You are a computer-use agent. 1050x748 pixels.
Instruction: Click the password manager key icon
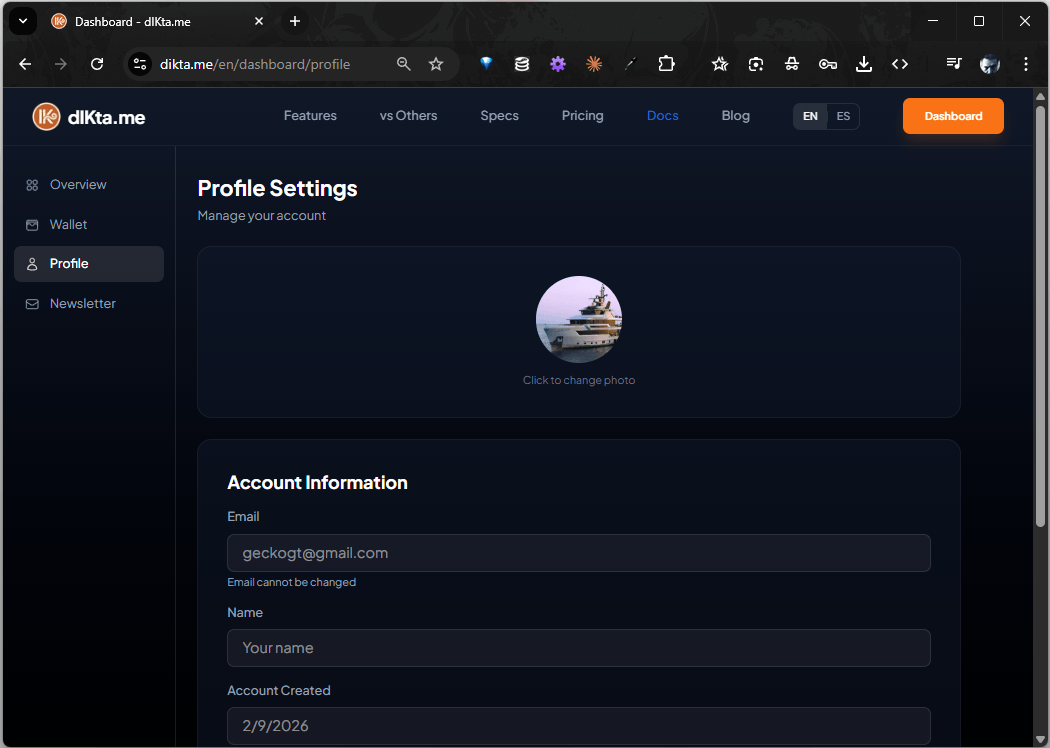click(x=828, y=63)
